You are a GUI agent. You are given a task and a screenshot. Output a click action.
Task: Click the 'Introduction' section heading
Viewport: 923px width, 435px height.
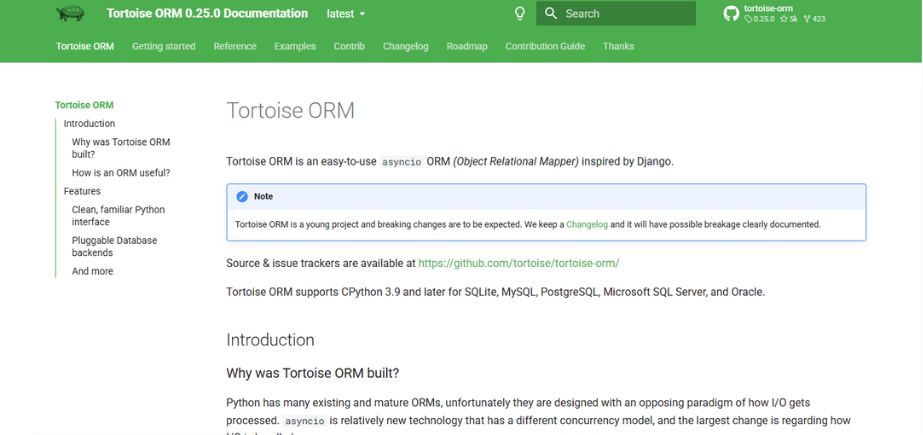270,340
